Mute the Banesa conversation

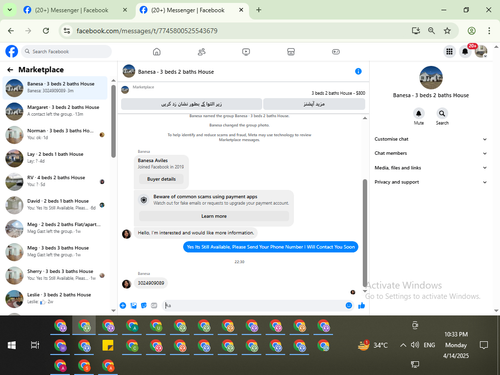tap(419, 114)
